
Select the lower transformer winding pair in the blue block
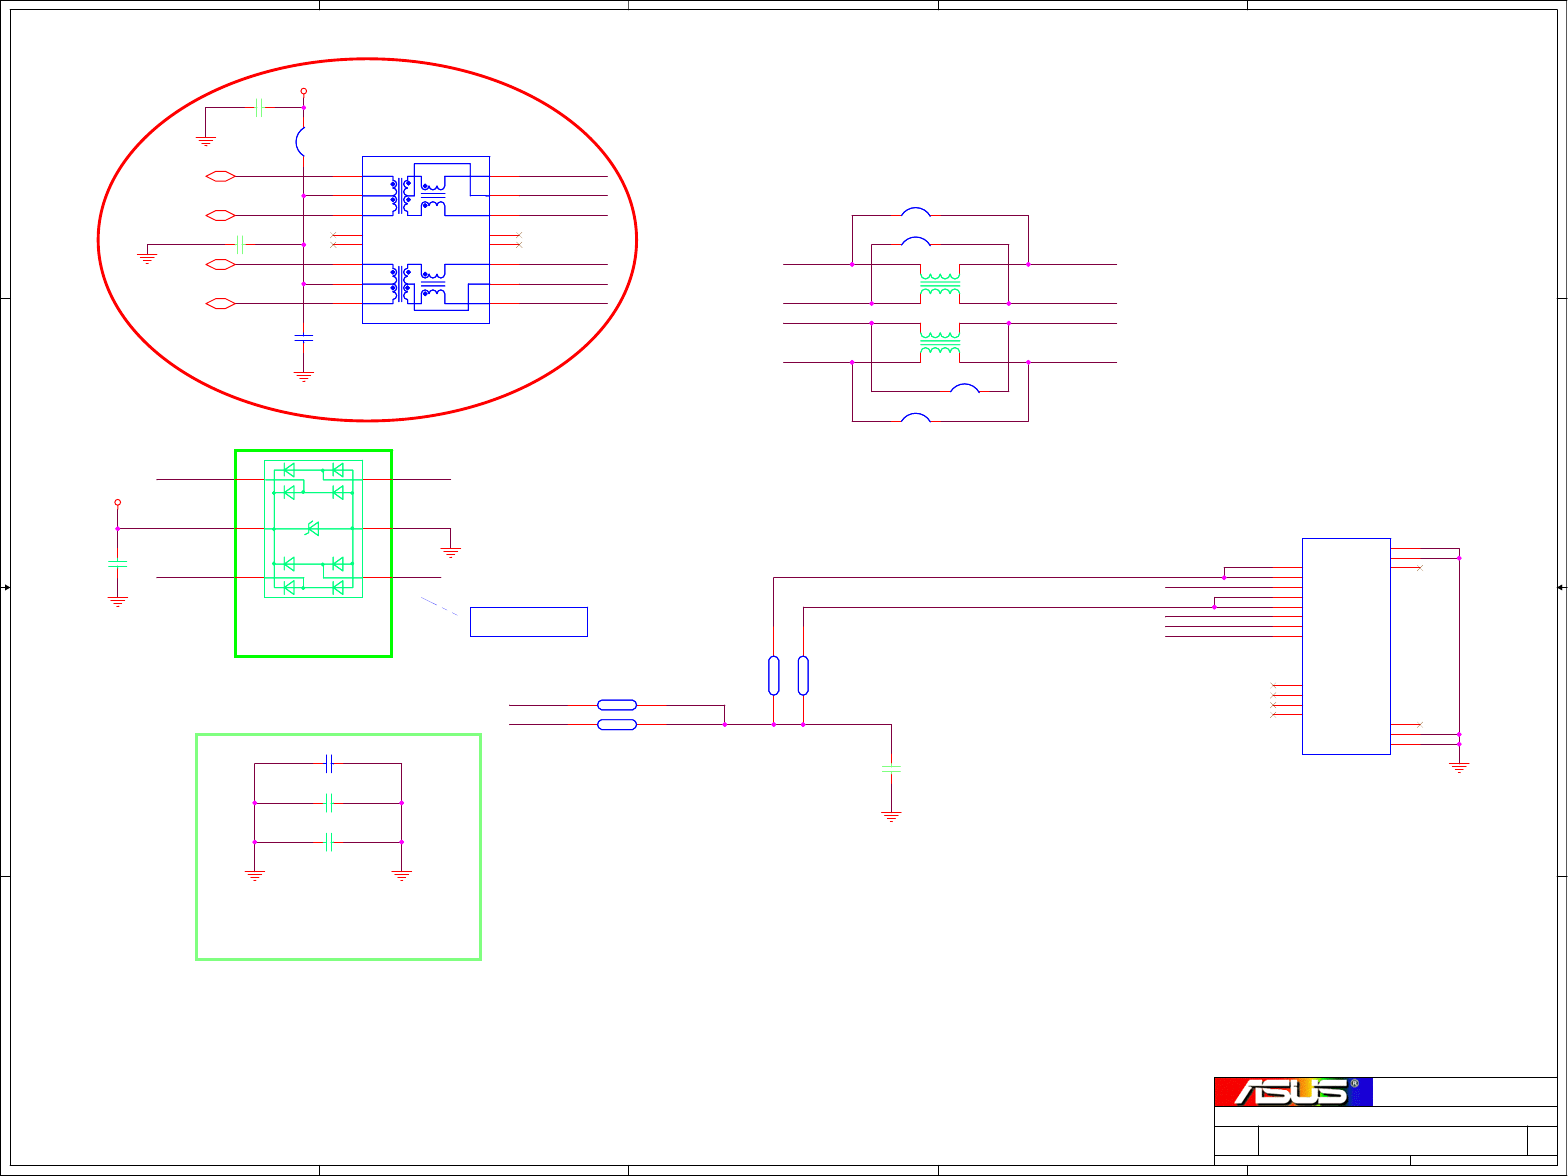pos(418,284)
